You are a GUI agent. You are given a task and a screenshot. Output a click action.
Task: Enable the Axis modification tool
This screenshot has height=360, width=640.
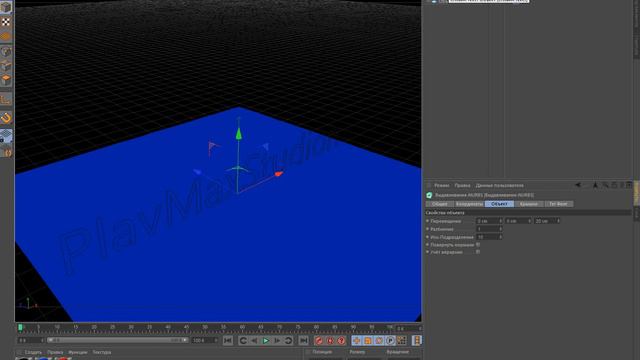(6, 99)
